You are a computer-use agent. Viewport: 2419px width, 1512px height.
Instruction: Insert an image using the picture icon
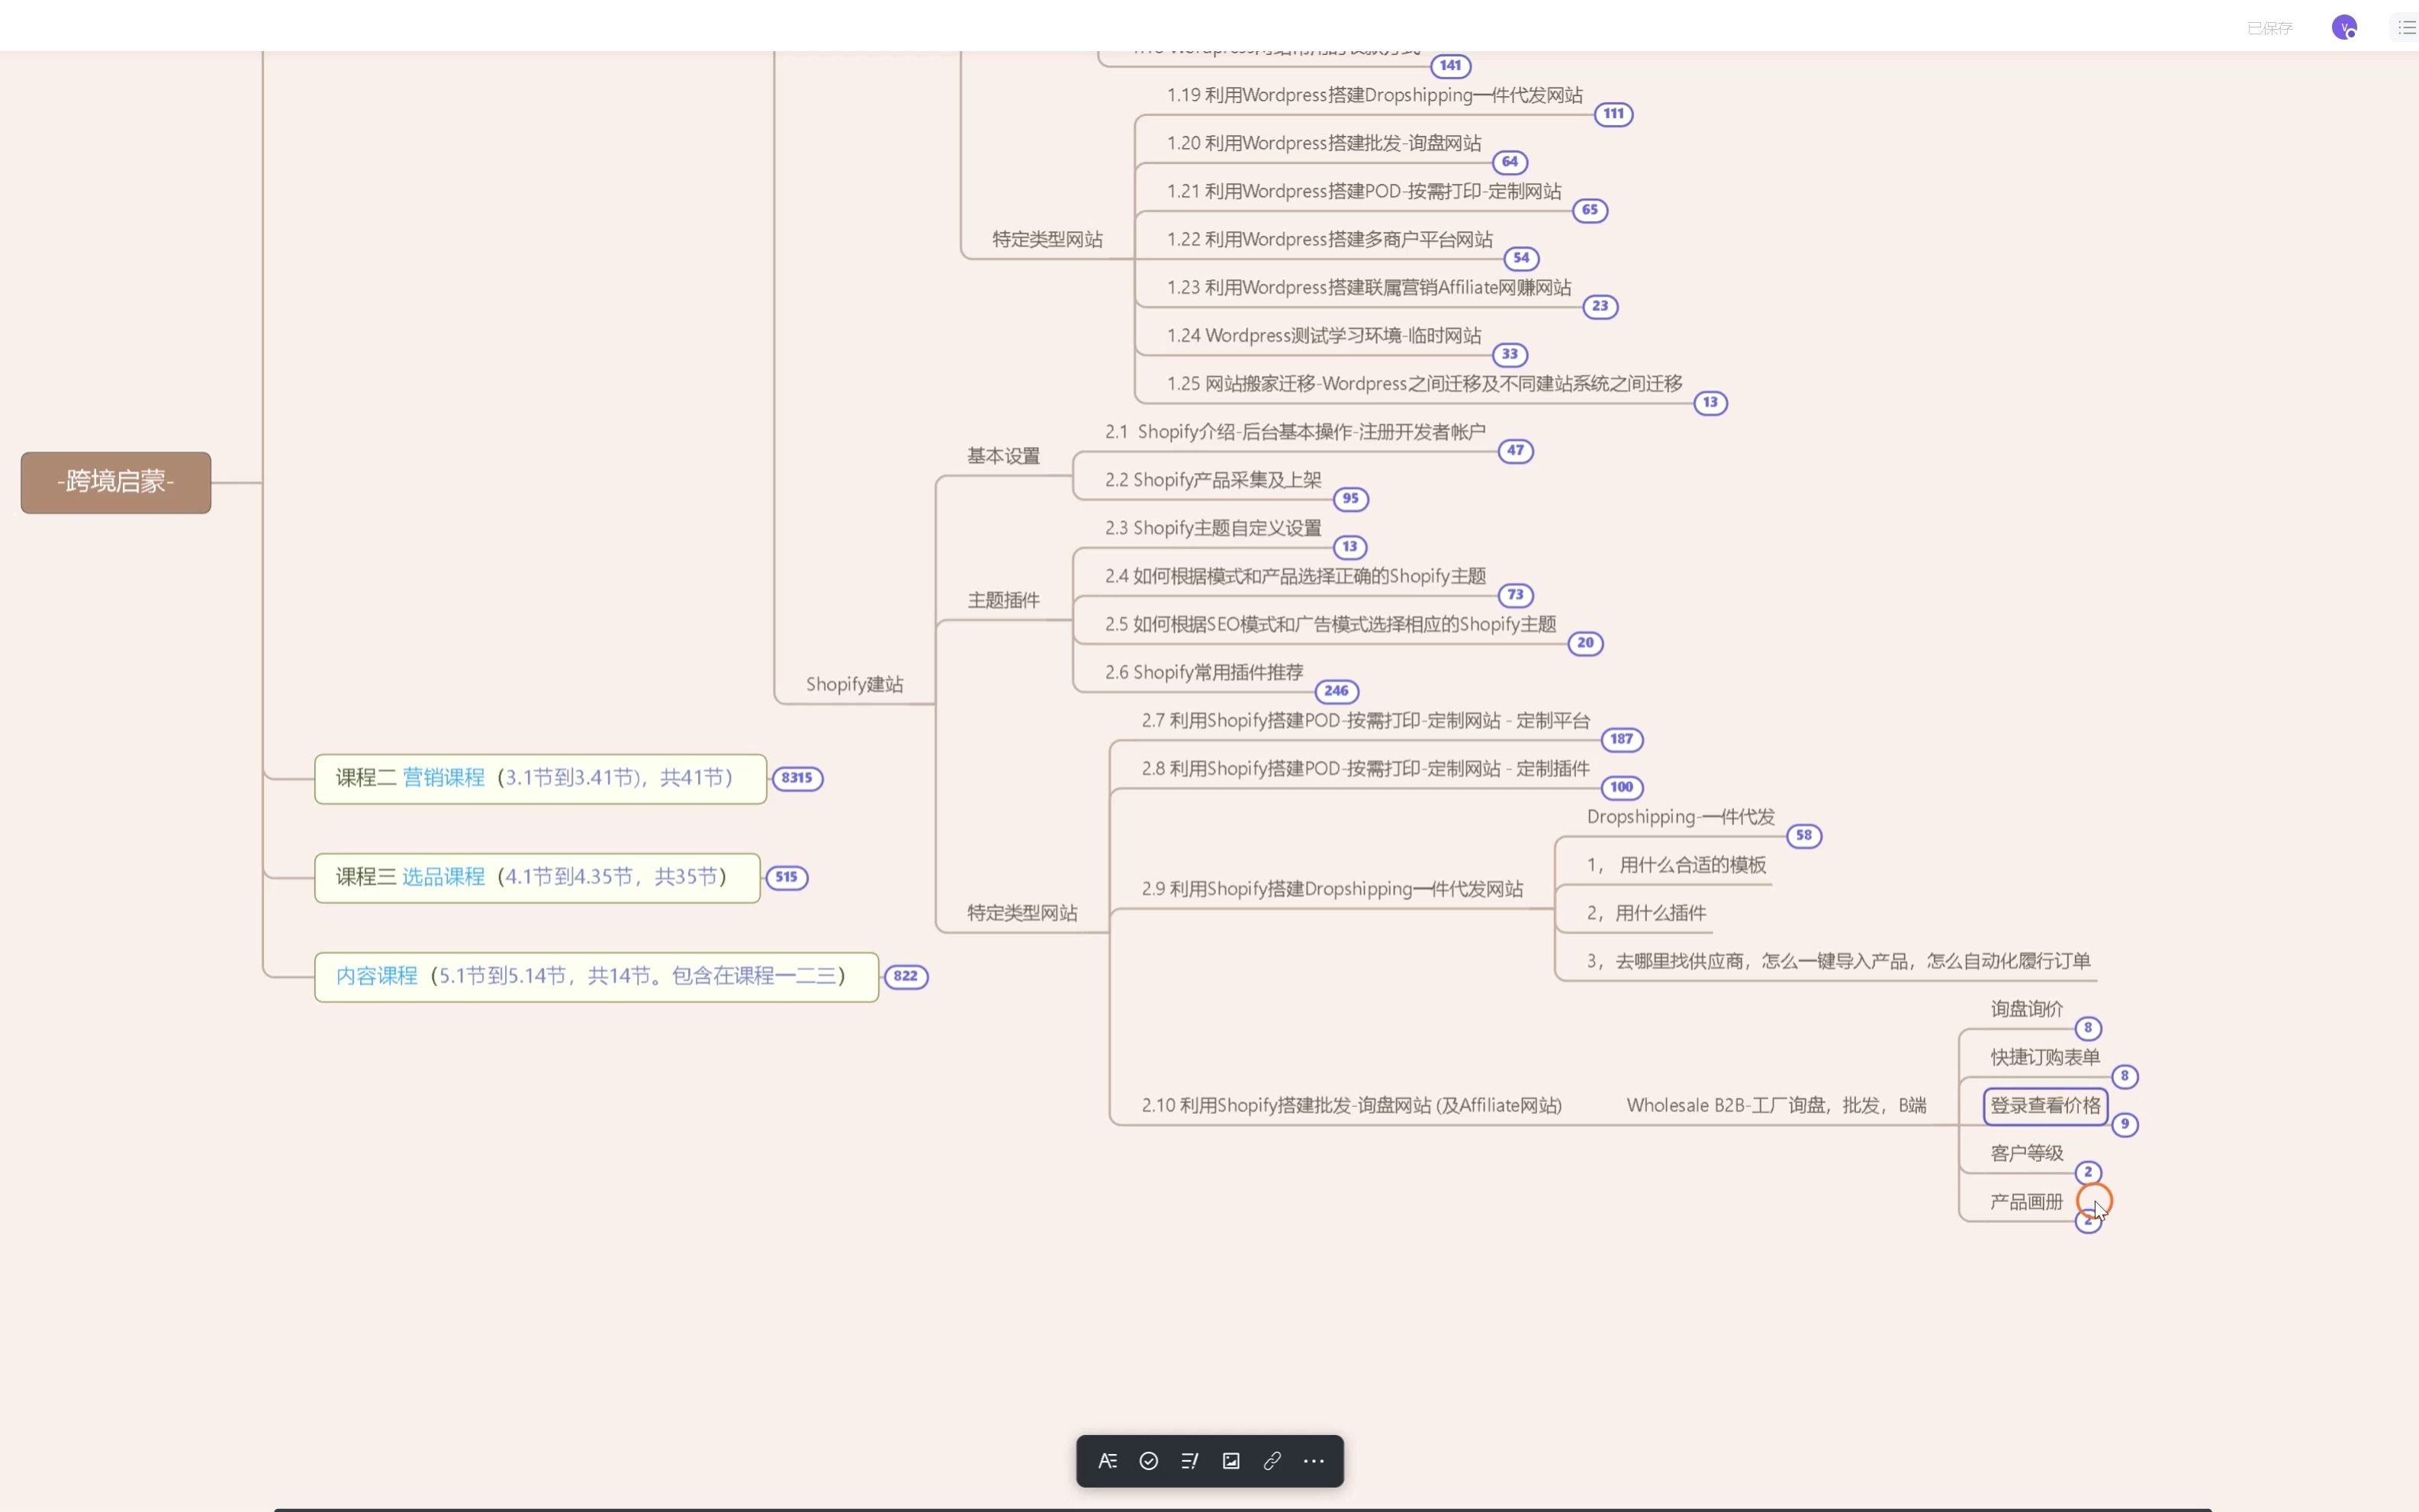pyautogui.click(x=1230, y=1460)
